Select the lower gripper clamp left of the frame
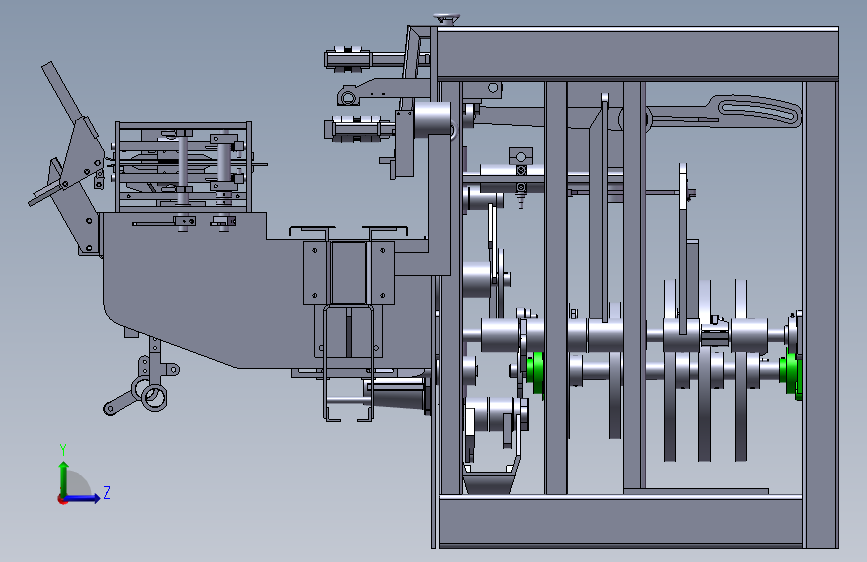The width and height of the screenshot is (867, 562). [x=354, y=129]
